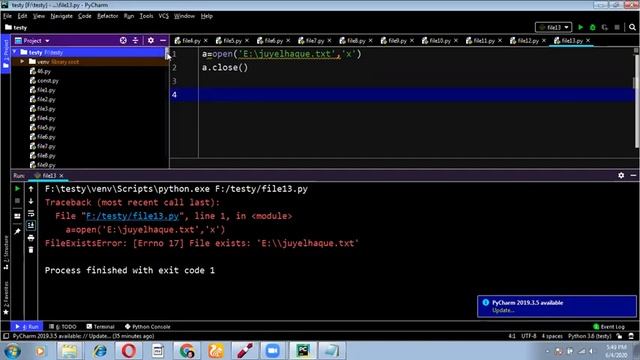Image resolution: width=640 pixels, height=360 pixels.
Task: Open file7.py from the project tree
Action: (42, 146)
